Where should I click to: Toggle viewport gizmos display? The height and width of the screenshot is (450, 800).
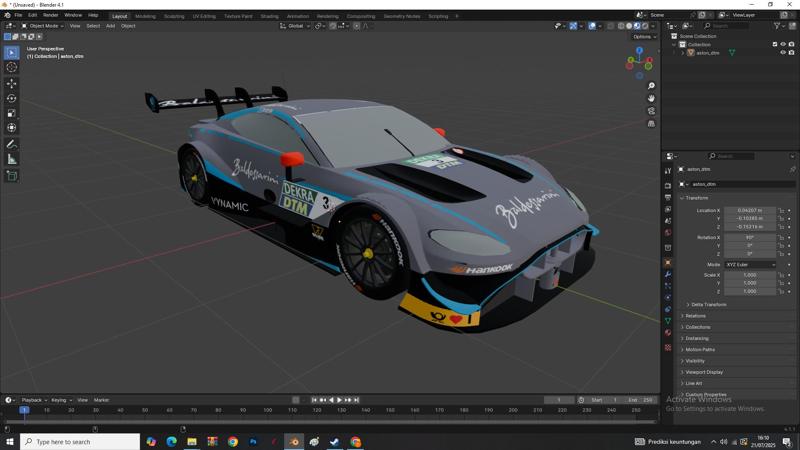pos(573,26)
